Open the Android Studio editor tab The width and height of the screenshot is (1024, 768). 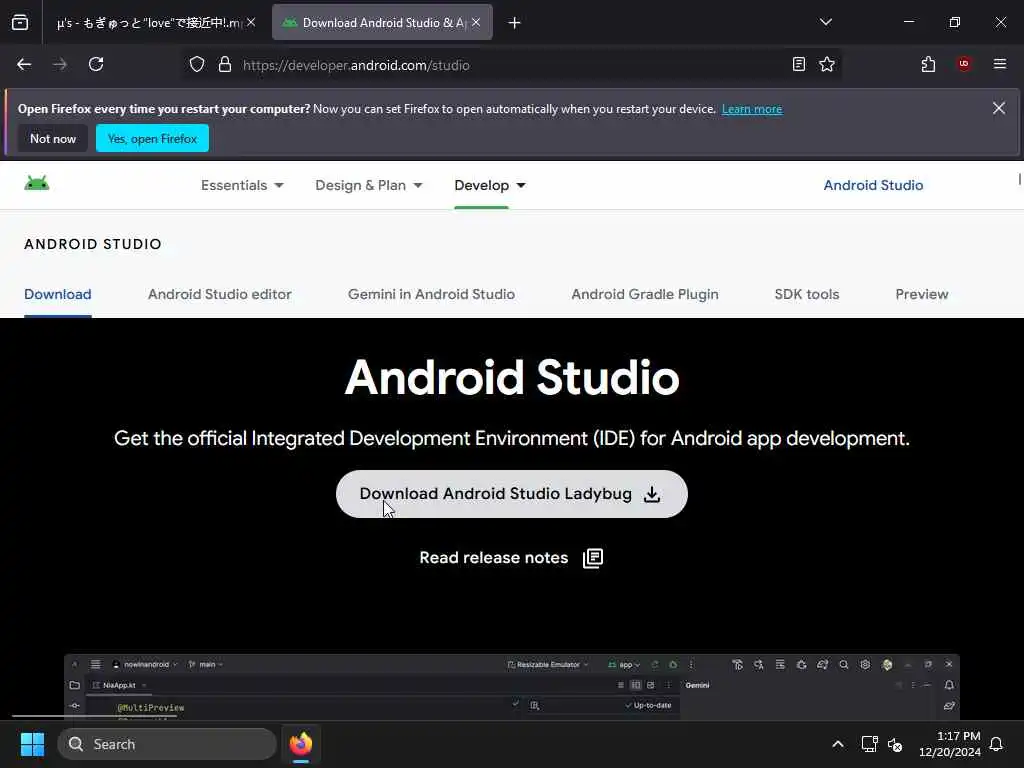(219, 295)
